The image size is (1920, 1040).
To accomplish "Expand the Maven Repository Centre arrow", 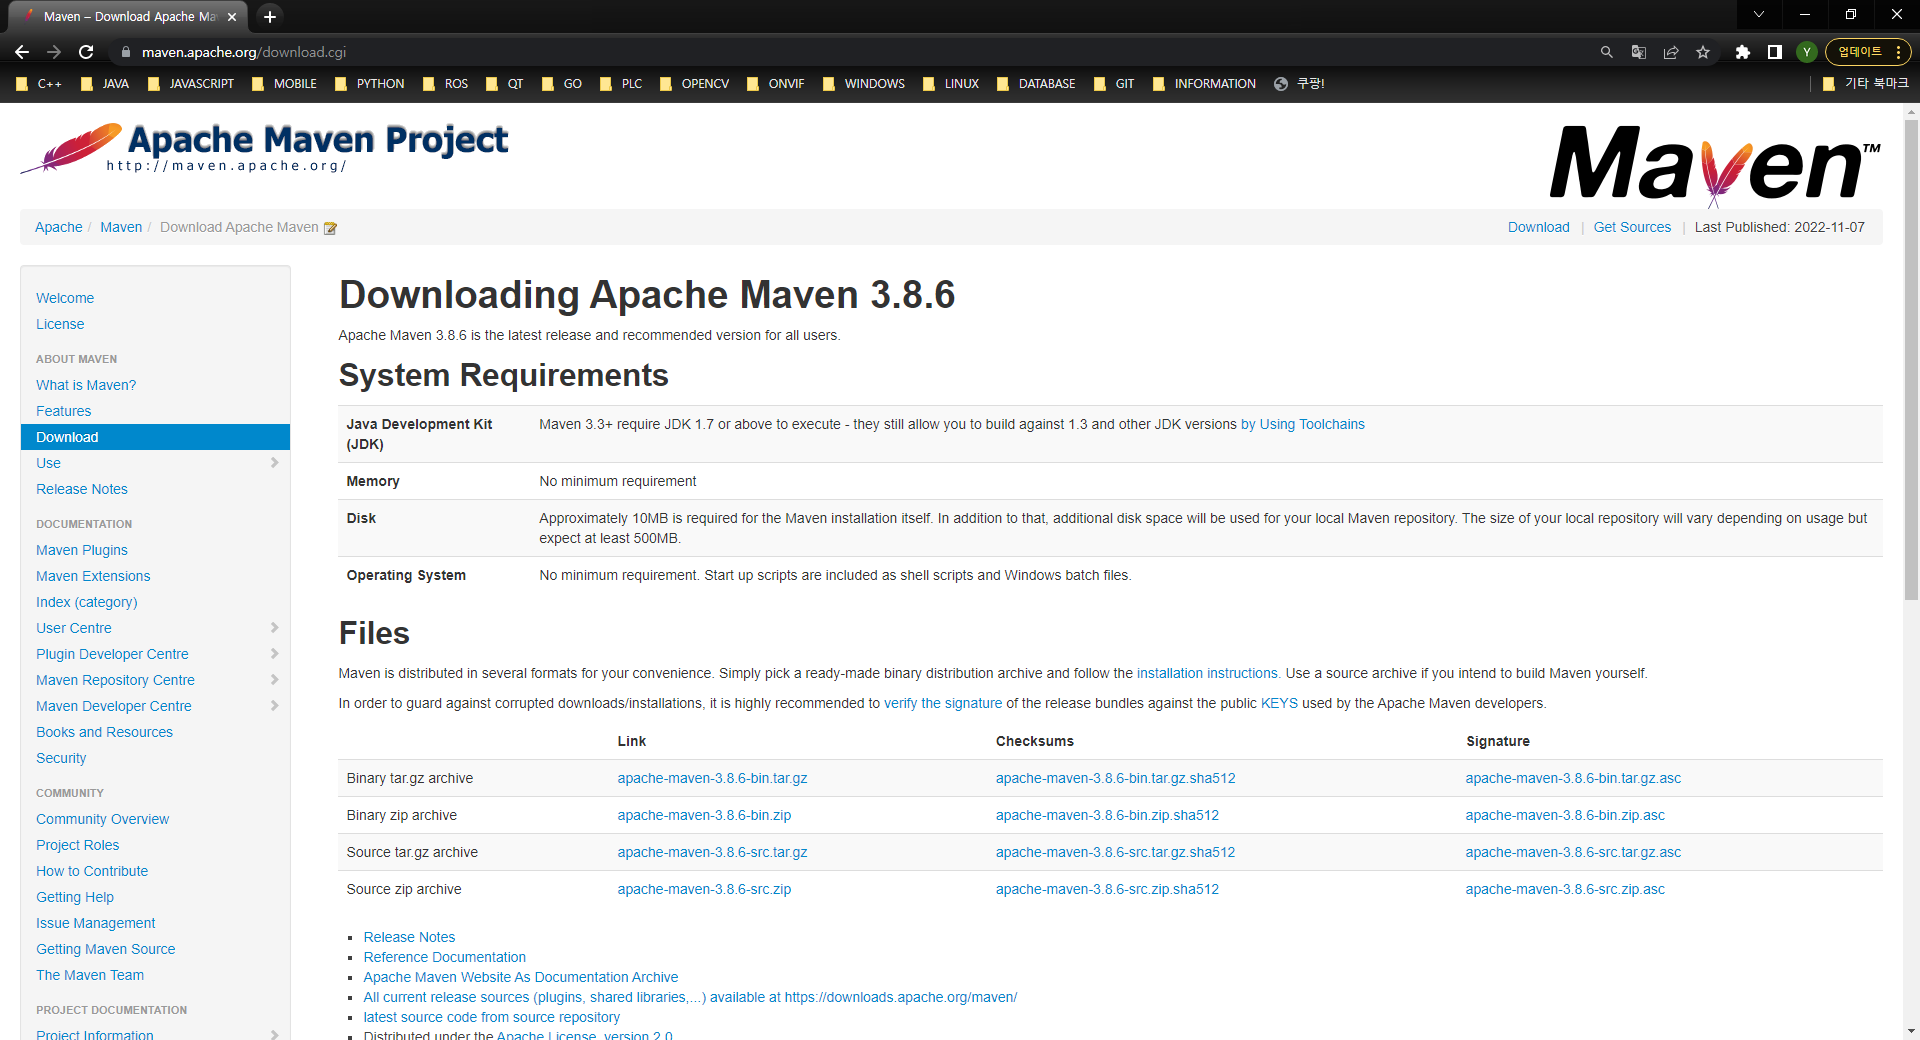I will (274, 680).
